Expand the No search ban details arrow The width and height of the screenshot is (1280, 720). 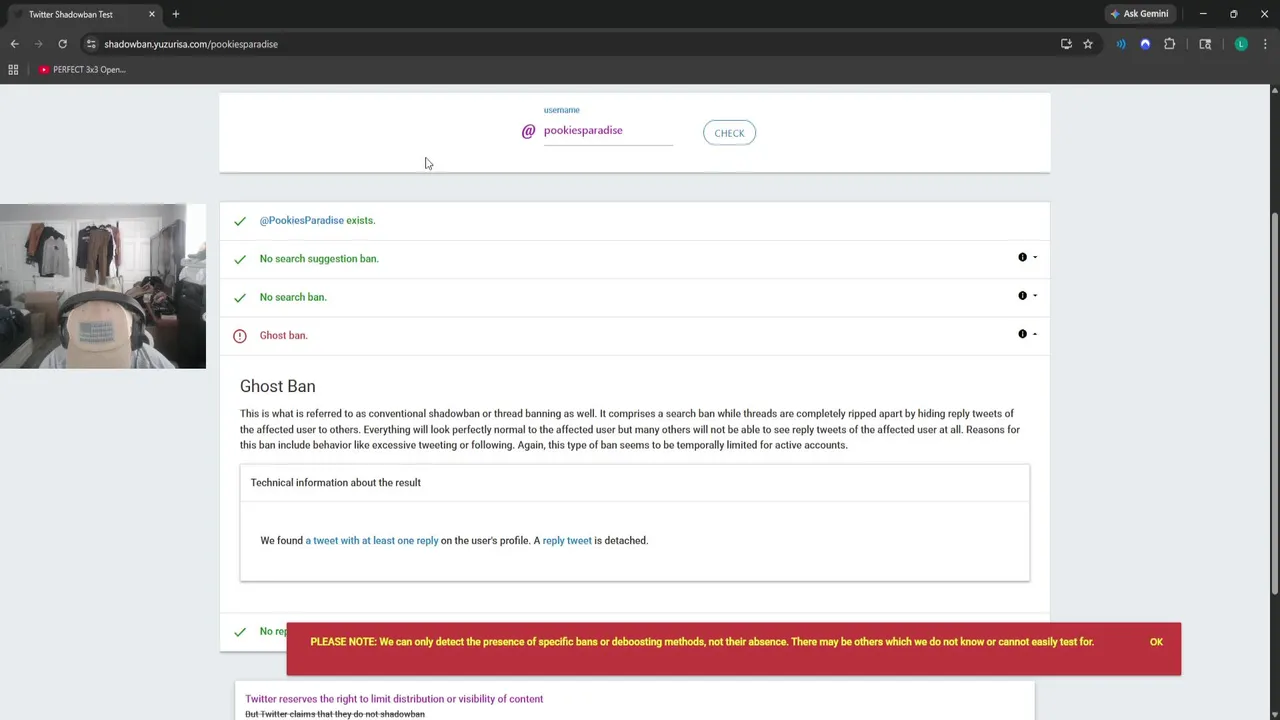coord(1035,296)
